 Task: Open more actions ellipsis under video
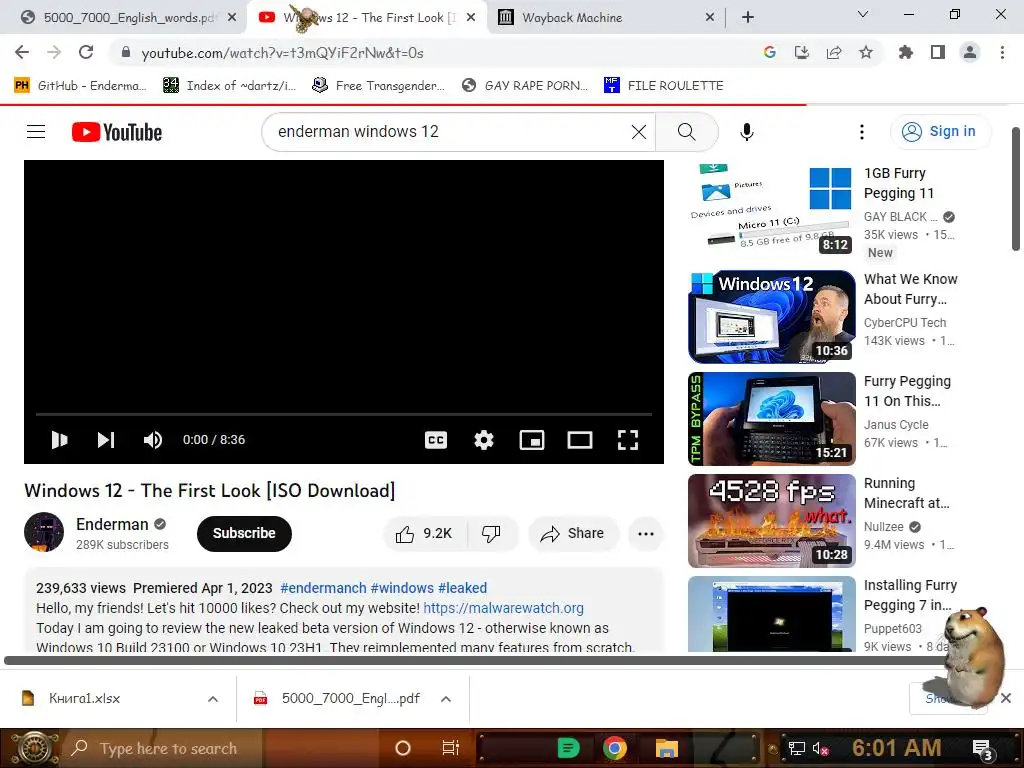click(646, 534)
